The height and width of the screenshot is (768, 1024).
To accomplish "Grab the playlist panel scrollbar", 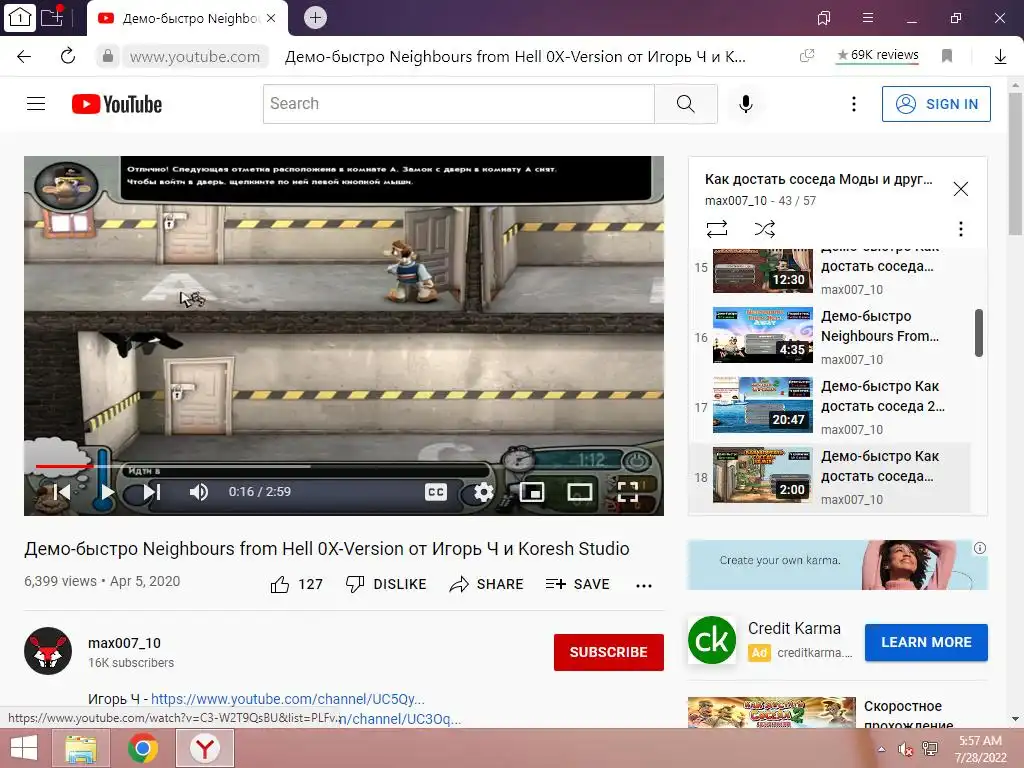I will coord(979,333).
